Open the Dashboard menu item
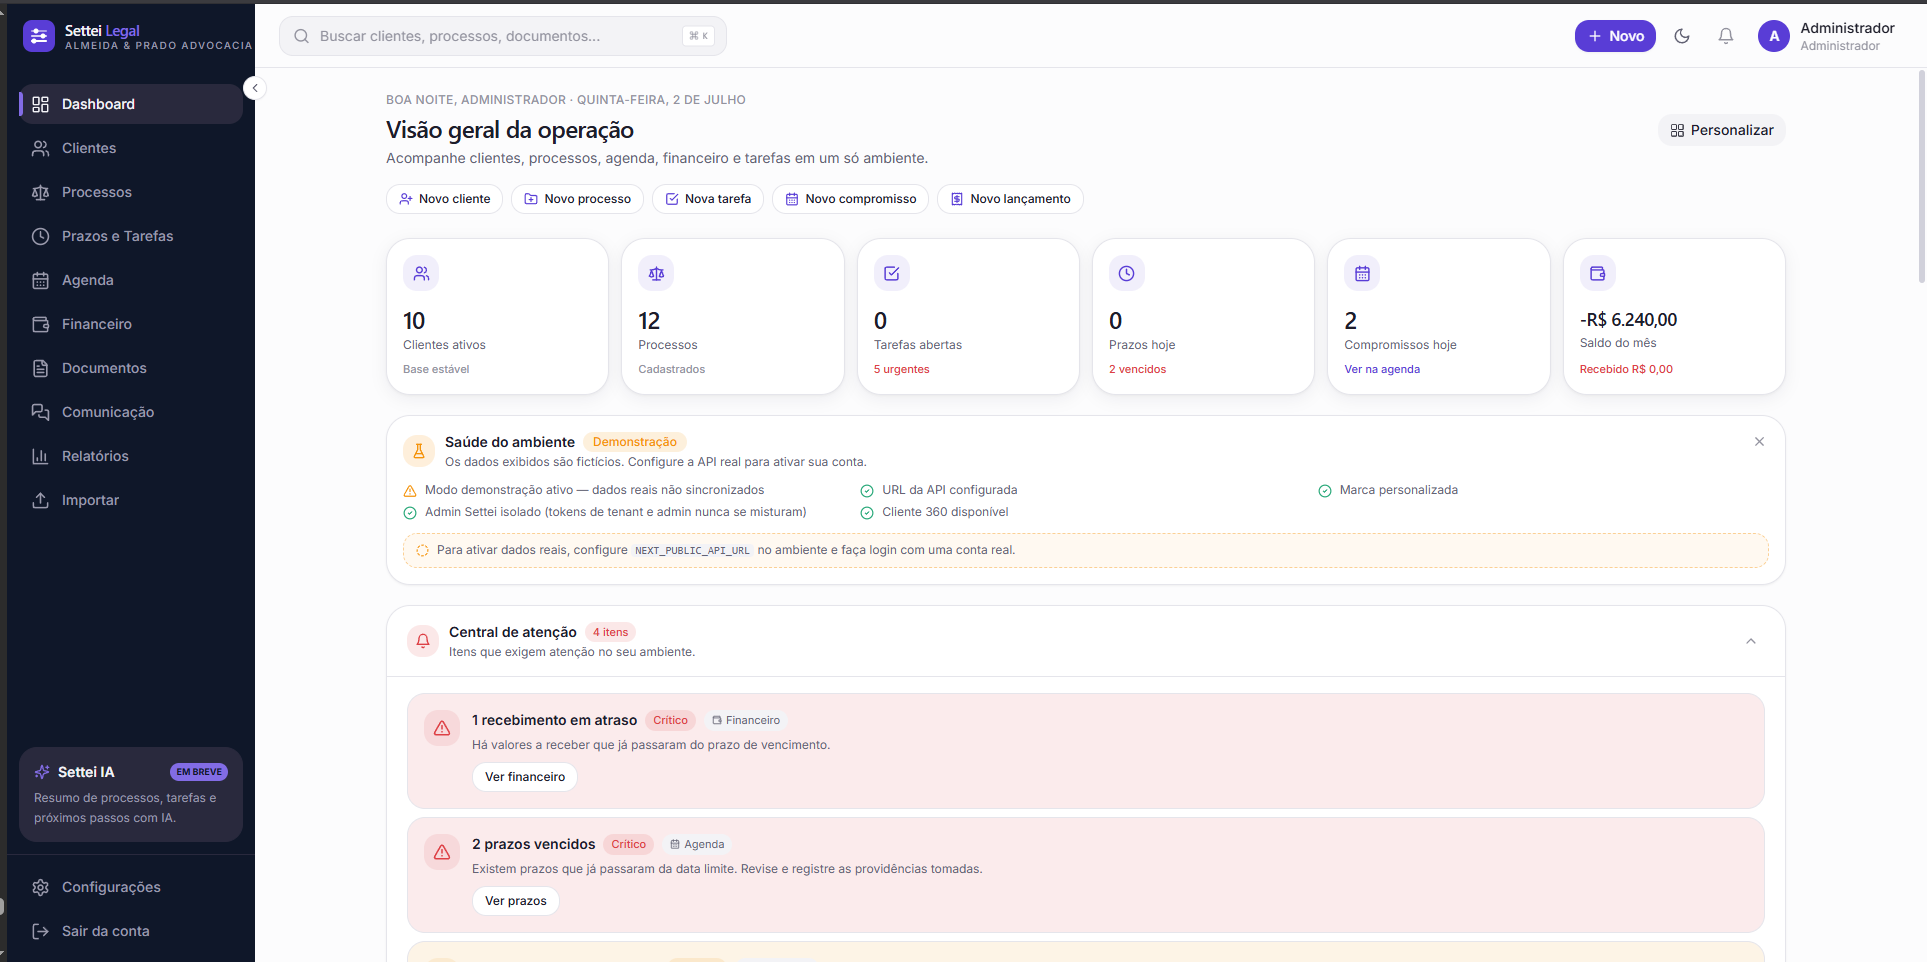 [x=130, y=104]
